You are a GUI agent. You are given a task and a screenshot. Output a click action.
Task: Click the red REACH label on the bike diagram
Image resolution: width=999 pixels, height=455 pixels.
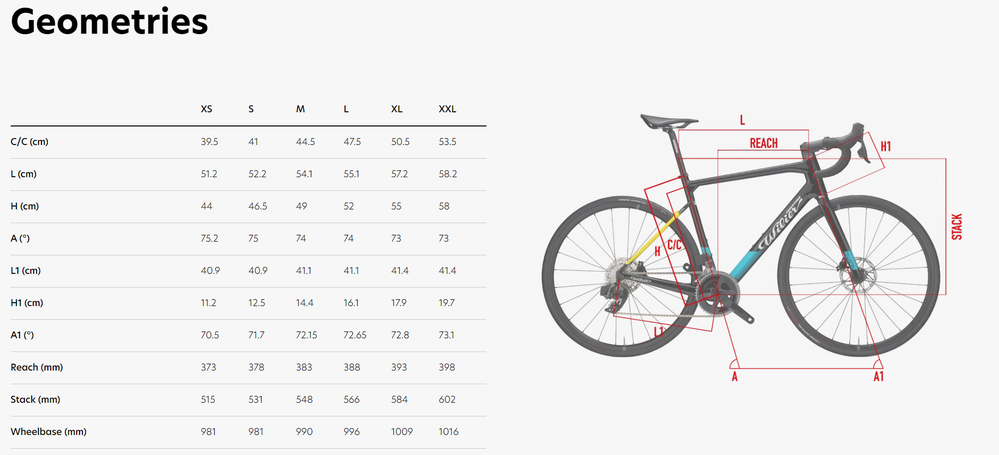[x=763, y=143]
